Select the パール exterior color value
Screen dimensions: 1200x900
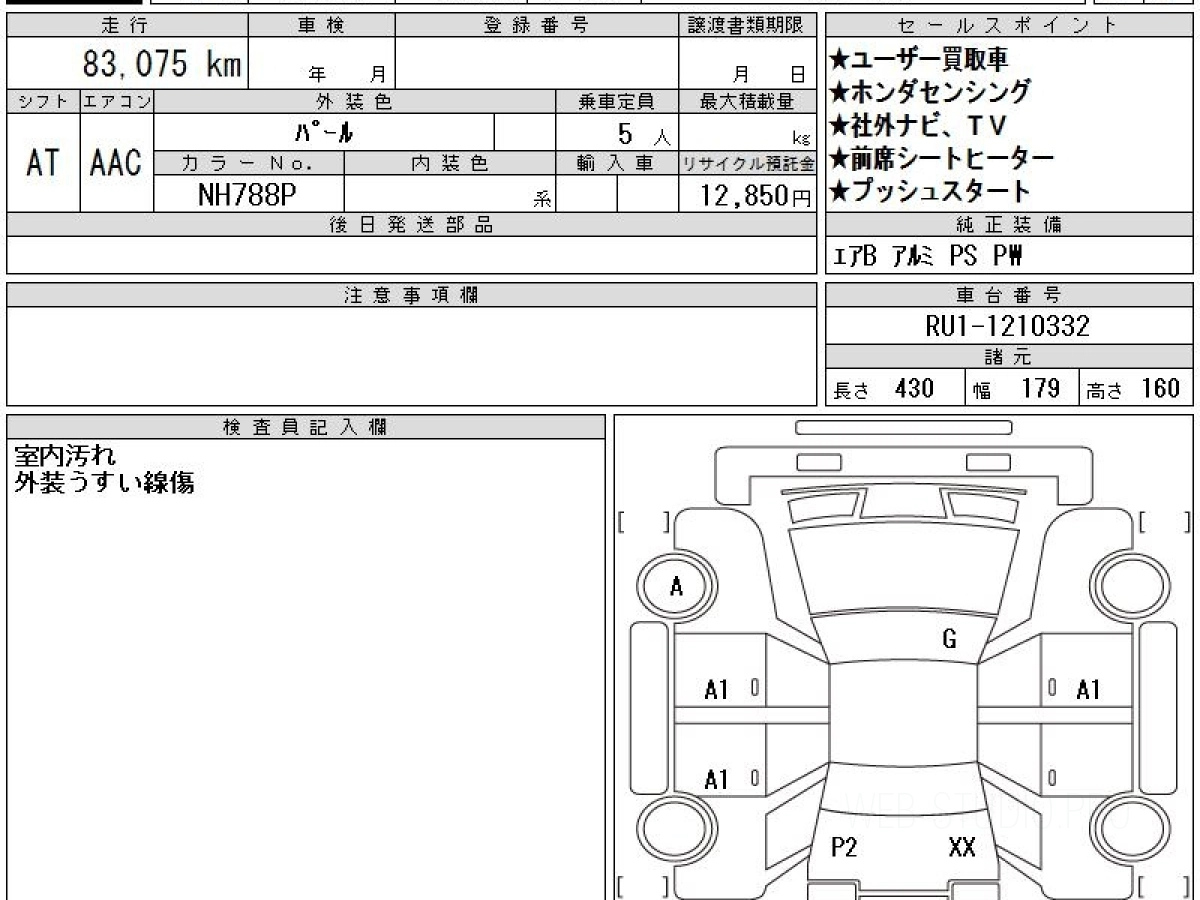click(x=325, y=133)
